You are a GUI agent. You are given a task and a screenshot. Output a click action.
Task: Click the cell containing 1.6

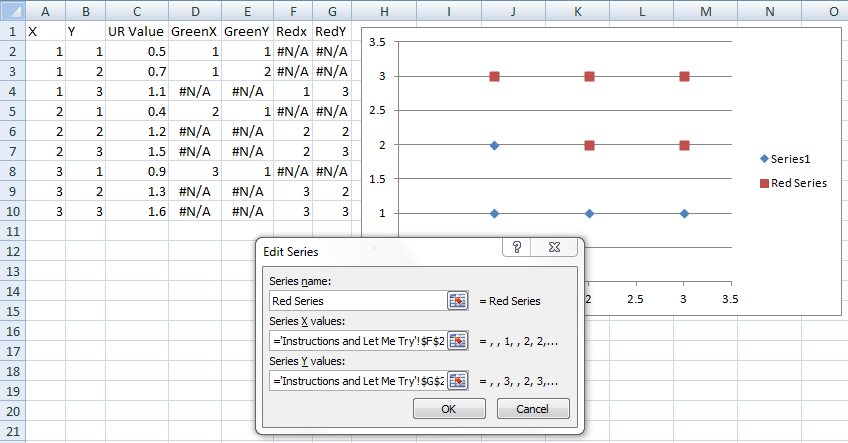point(137,211)
